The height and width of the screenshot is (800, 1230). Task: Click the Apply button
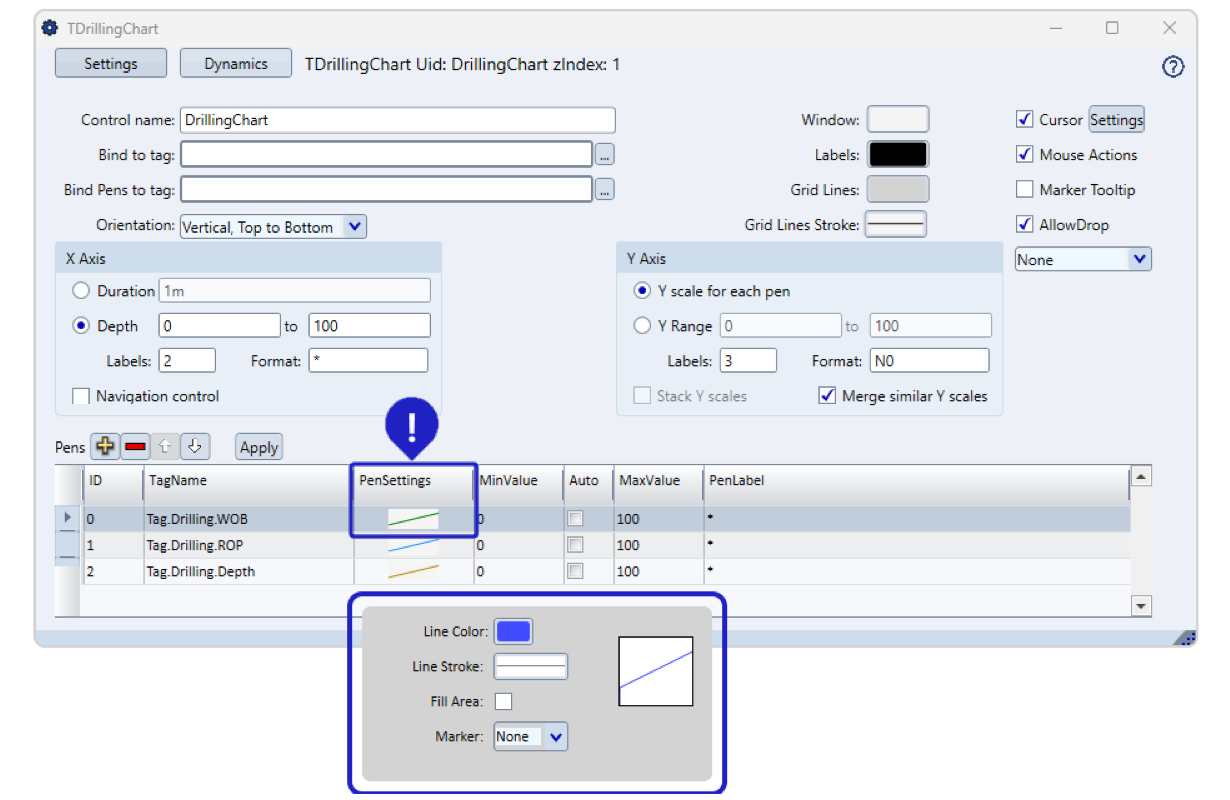click(x=259, y=447)
